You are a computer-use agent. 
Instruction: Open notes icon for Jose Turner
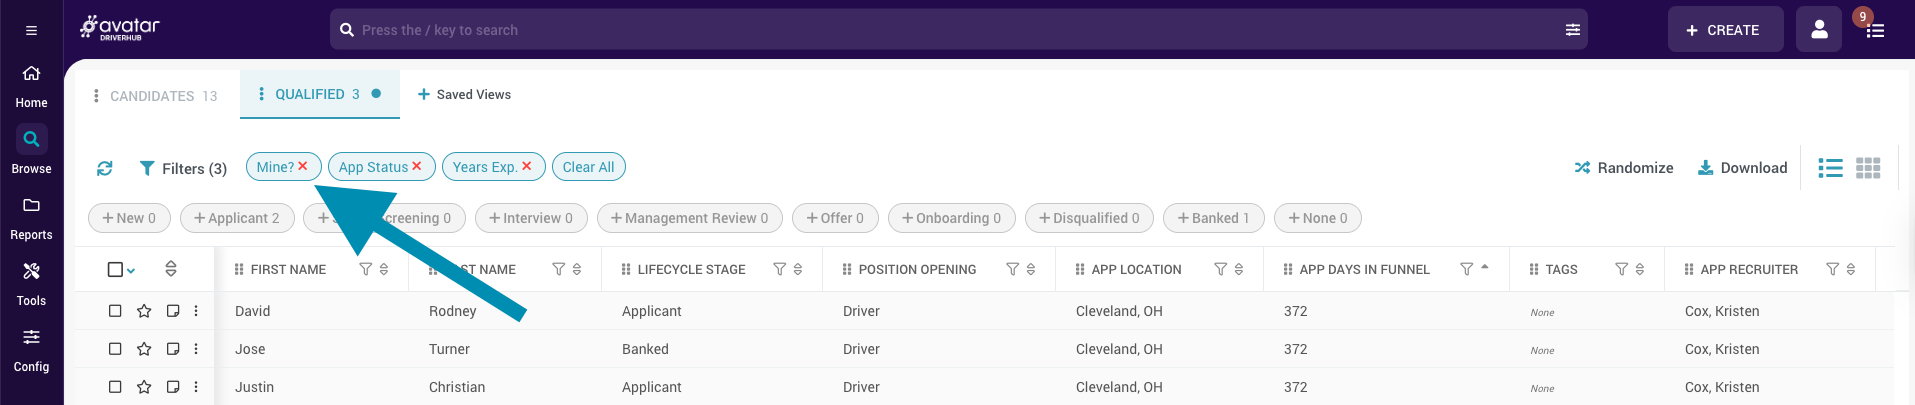pos(172,349)
